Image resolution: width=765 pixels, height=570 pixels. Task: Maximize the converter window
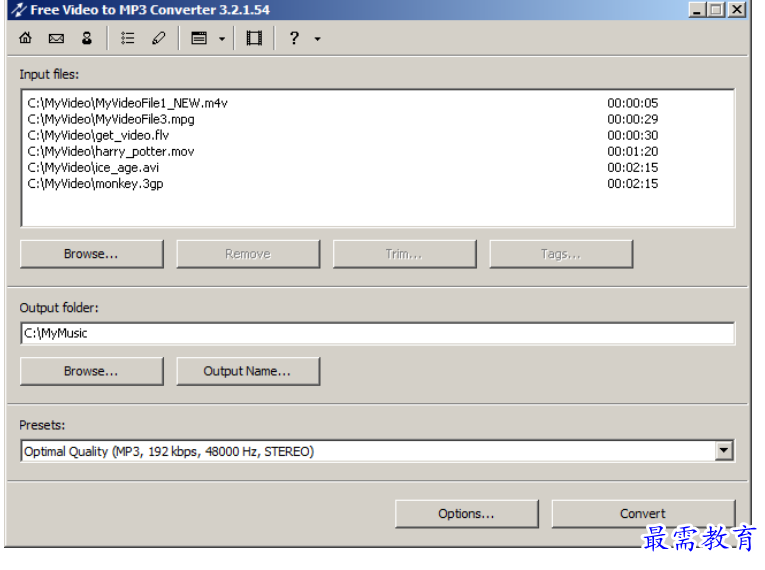tap(716, 10)
